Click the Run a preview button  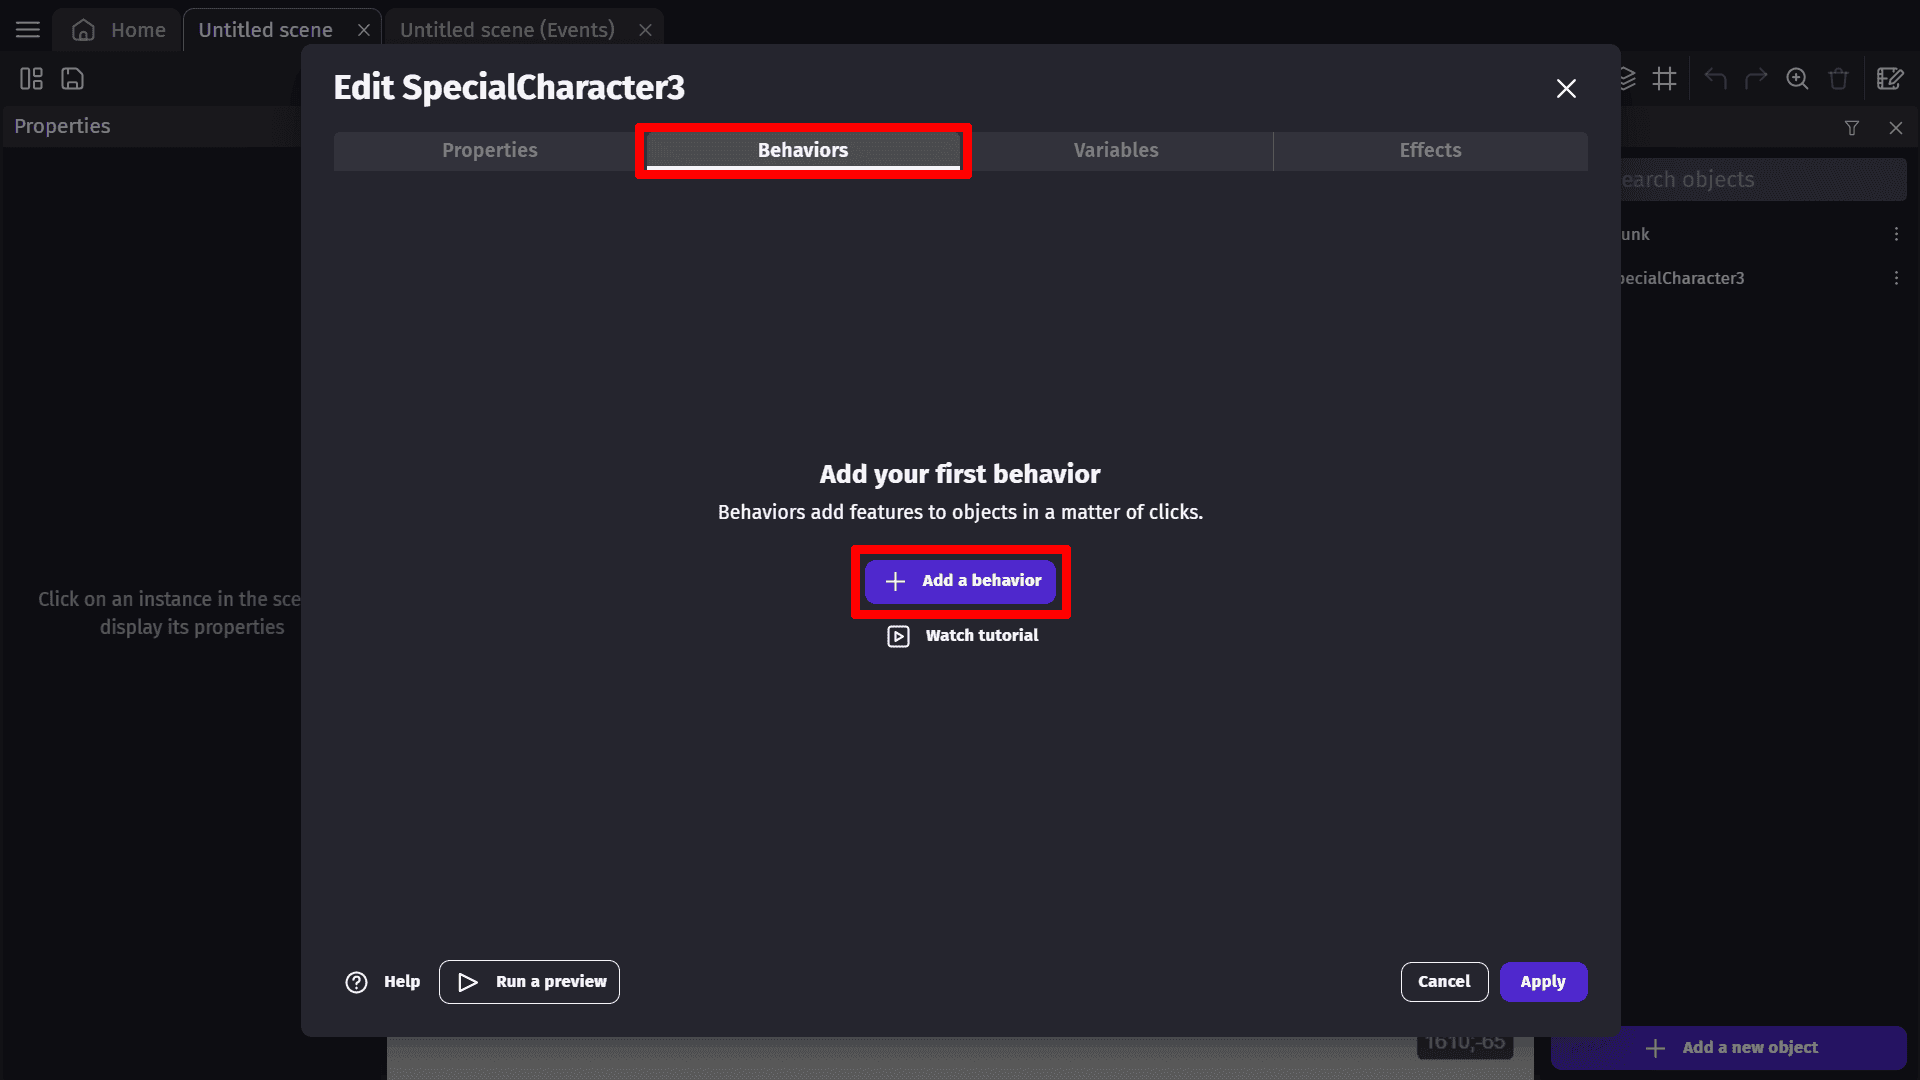click(529, 982)
